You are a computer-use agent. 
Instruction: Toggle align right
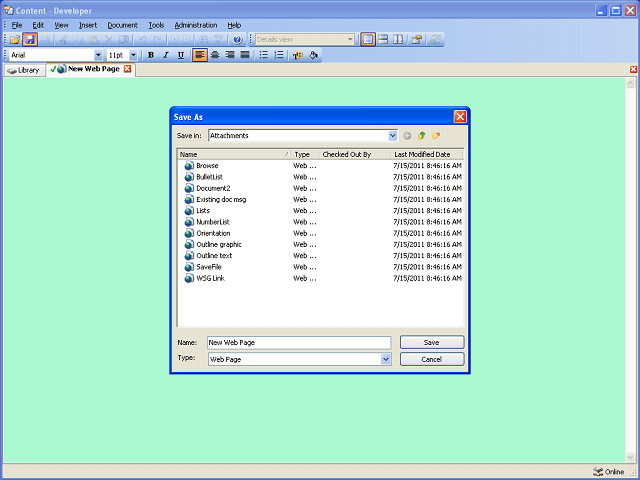[x=230, y=55]
